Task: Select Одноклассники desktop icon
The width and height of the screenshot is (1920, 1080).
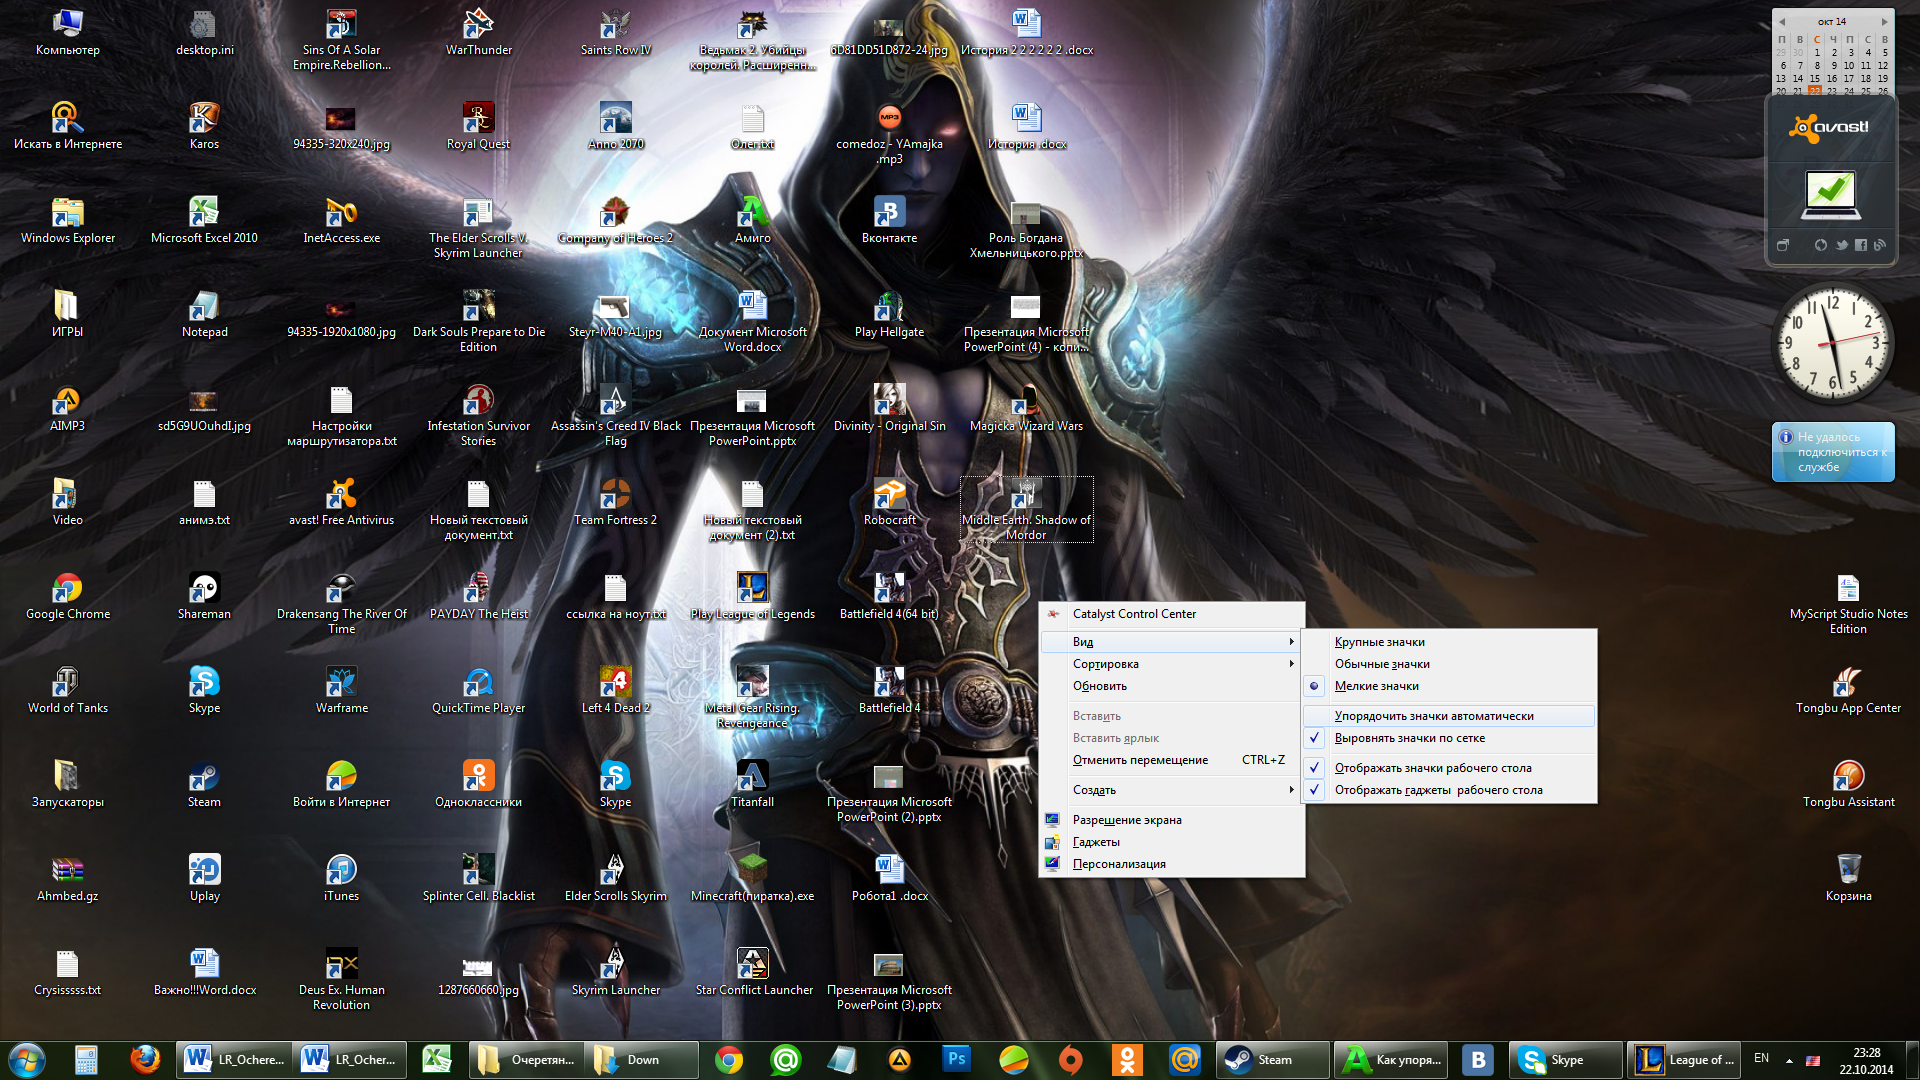Action: pyautogui.click(x=478, y=784)
